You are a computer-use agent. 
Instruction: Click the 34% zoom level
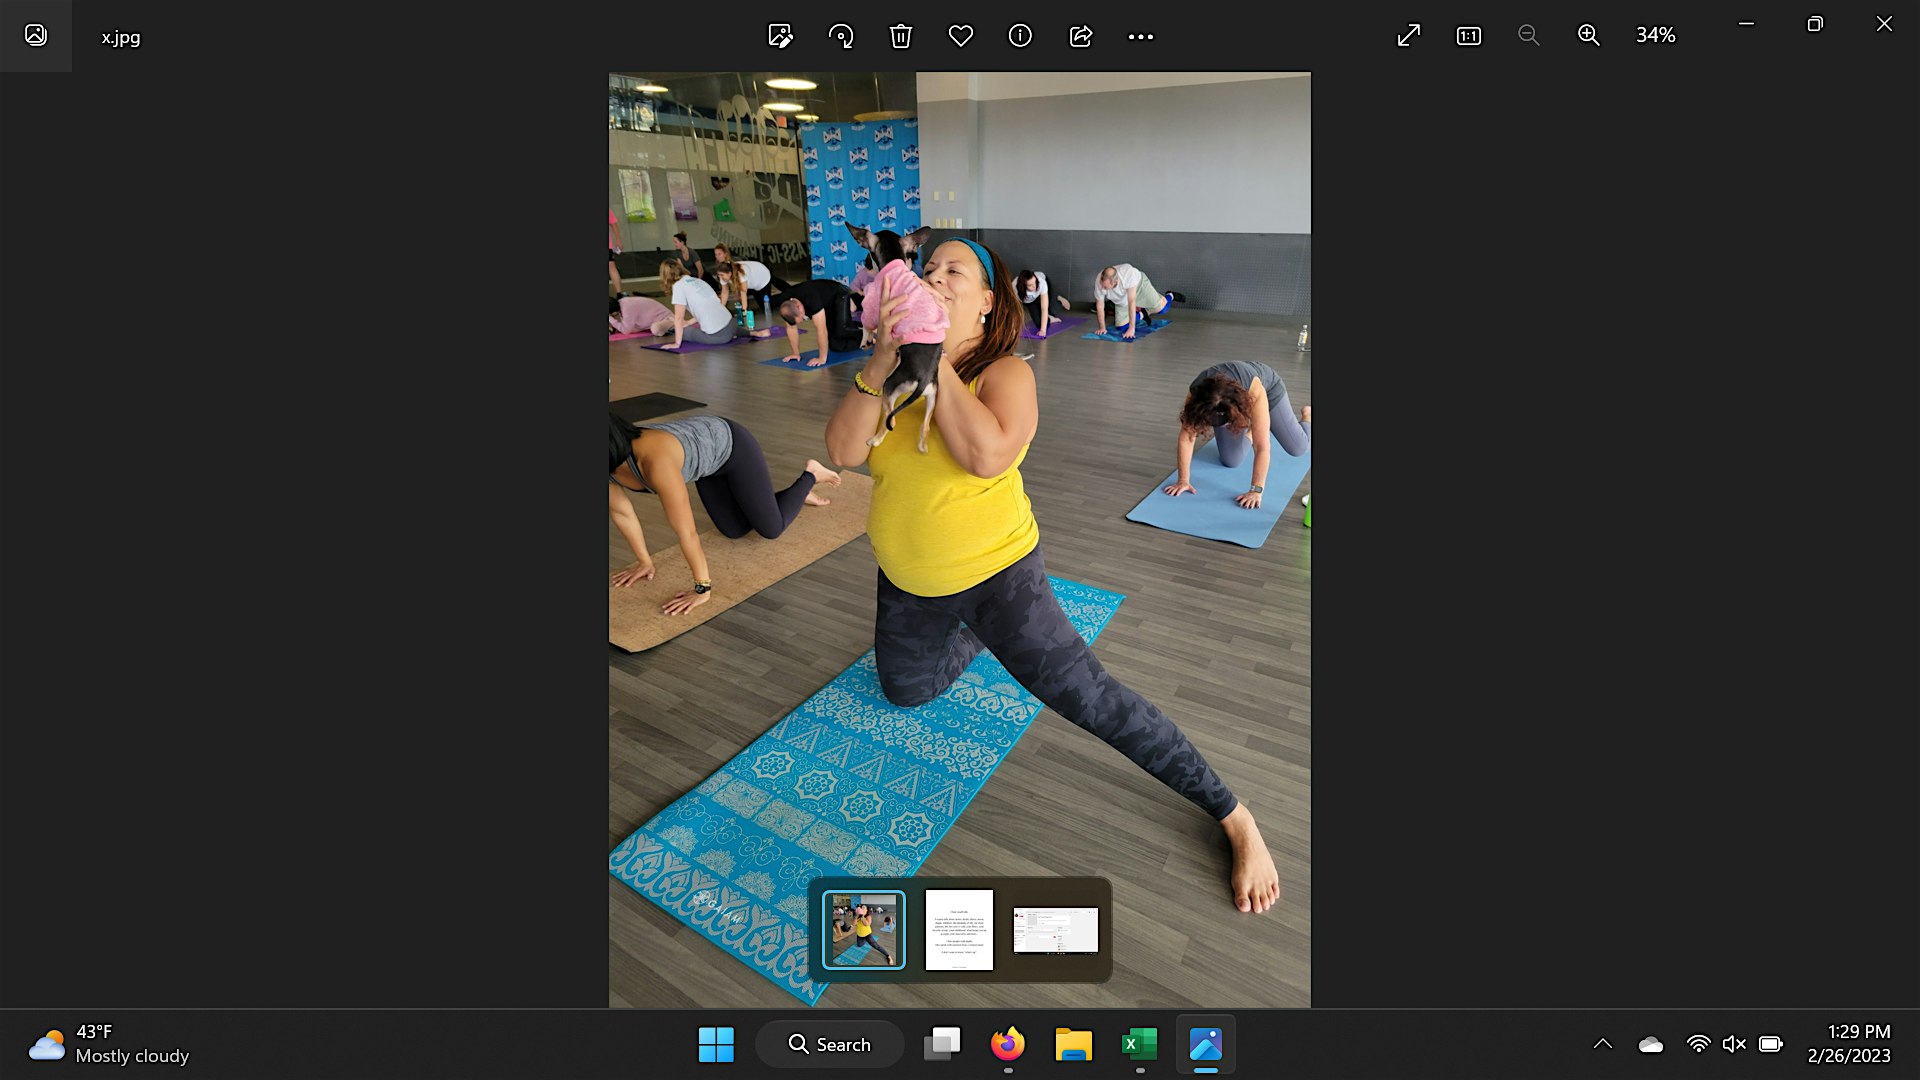(x=1655, y=35)
